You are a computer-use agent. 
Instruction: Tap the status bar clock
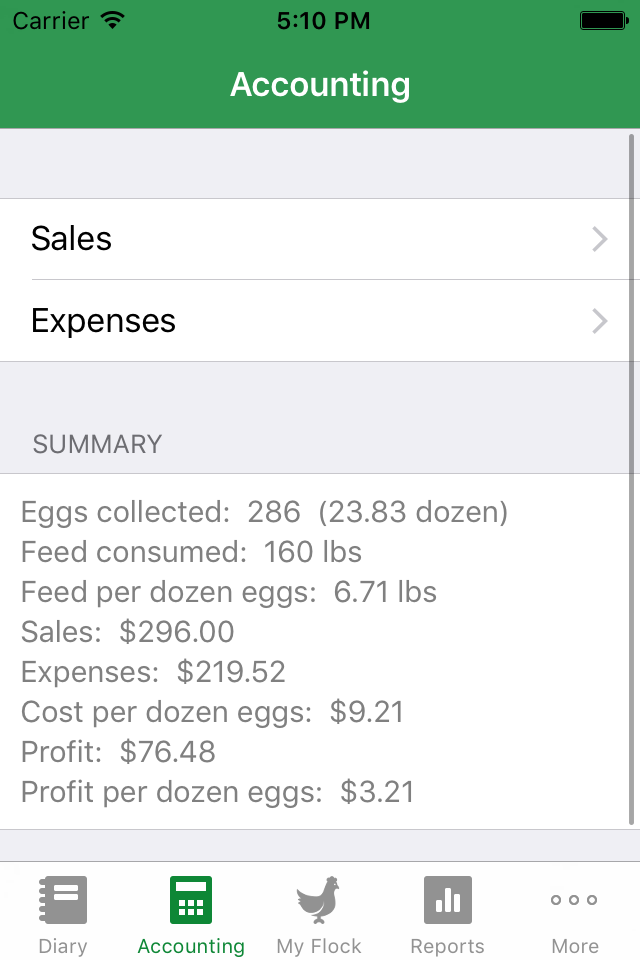[x=323, y=20]
